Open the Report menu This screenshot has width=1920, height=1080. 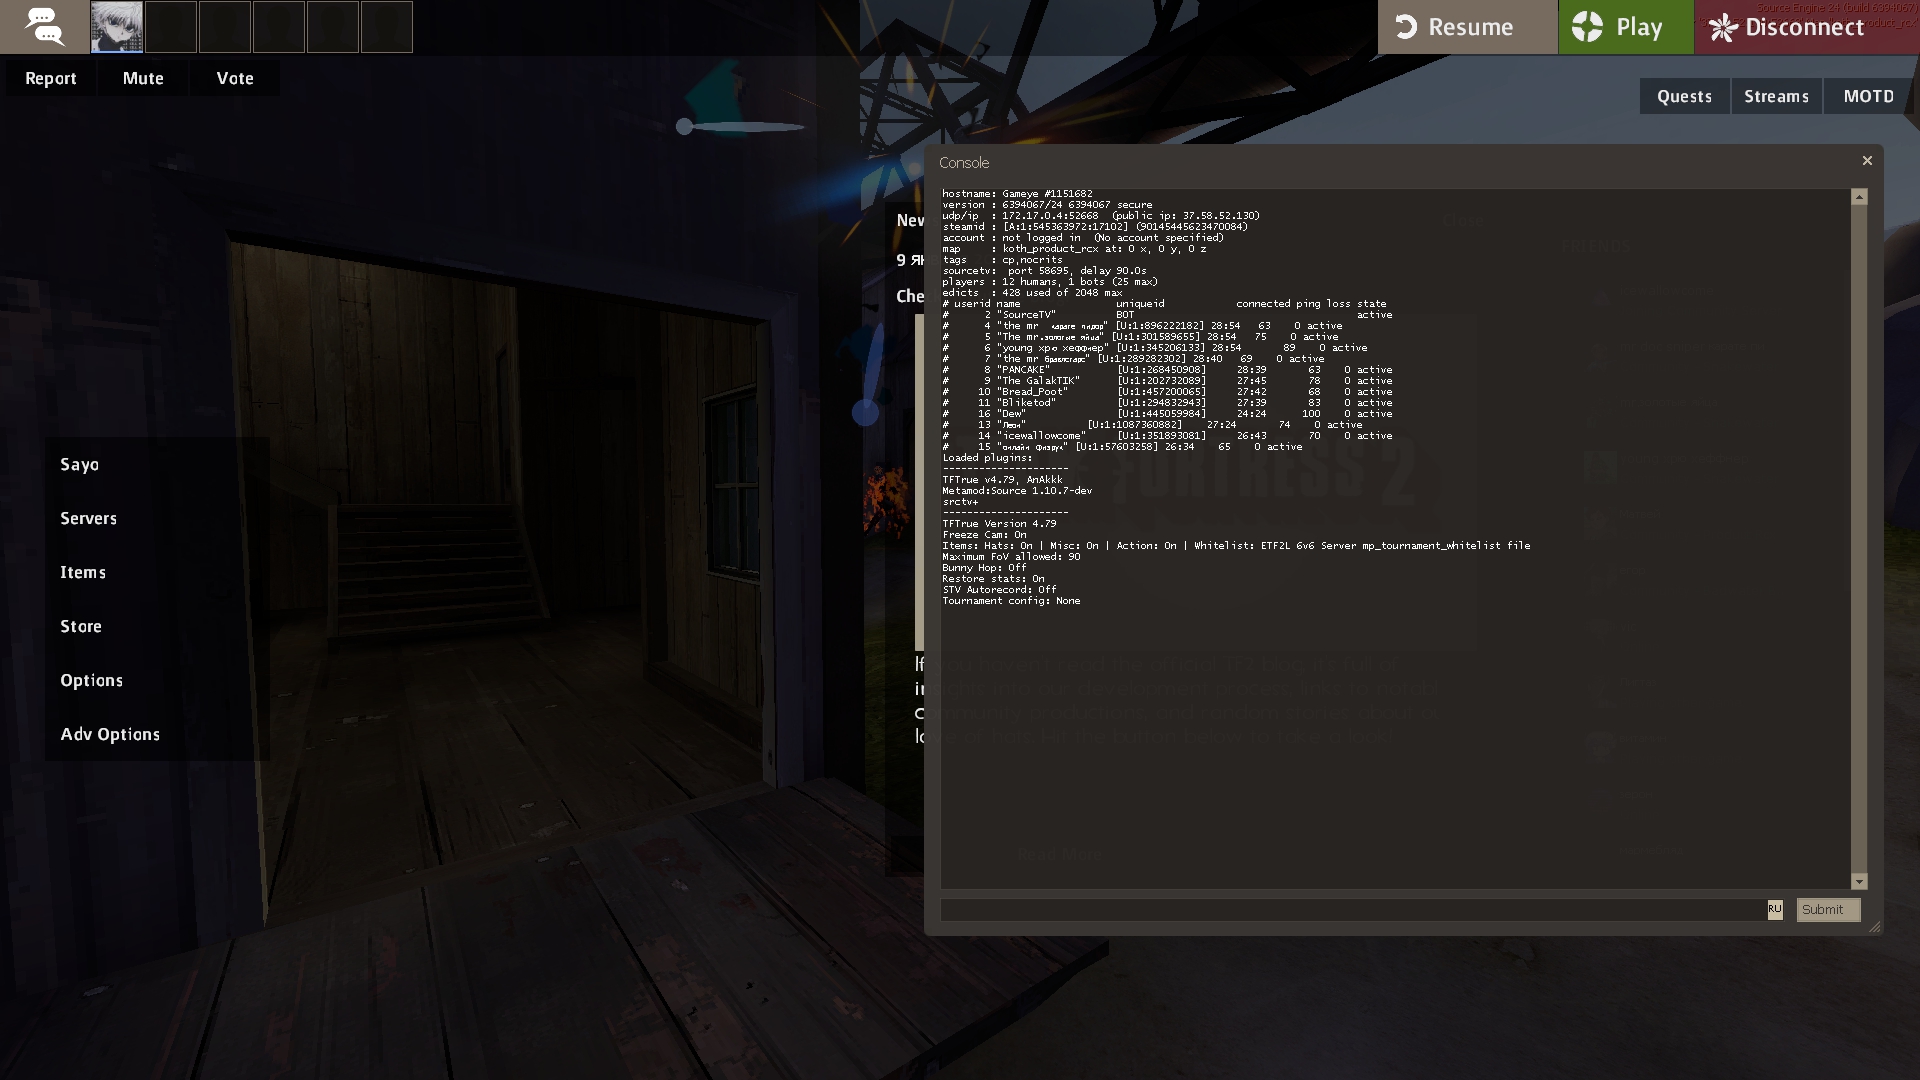(51, 78)
